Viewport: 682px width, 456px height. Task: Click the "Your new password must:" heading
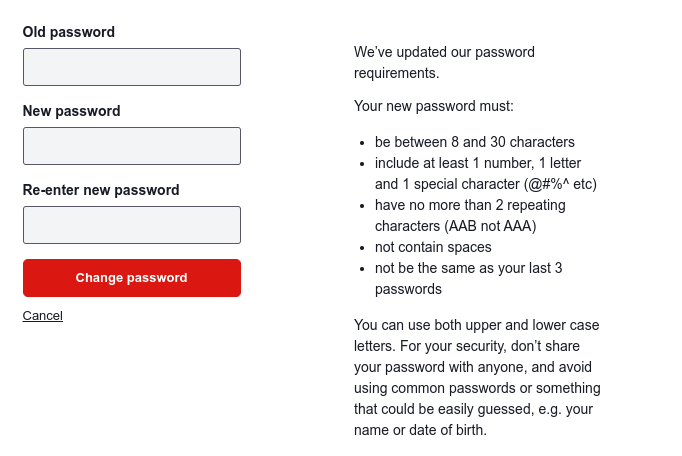(434, 105)
